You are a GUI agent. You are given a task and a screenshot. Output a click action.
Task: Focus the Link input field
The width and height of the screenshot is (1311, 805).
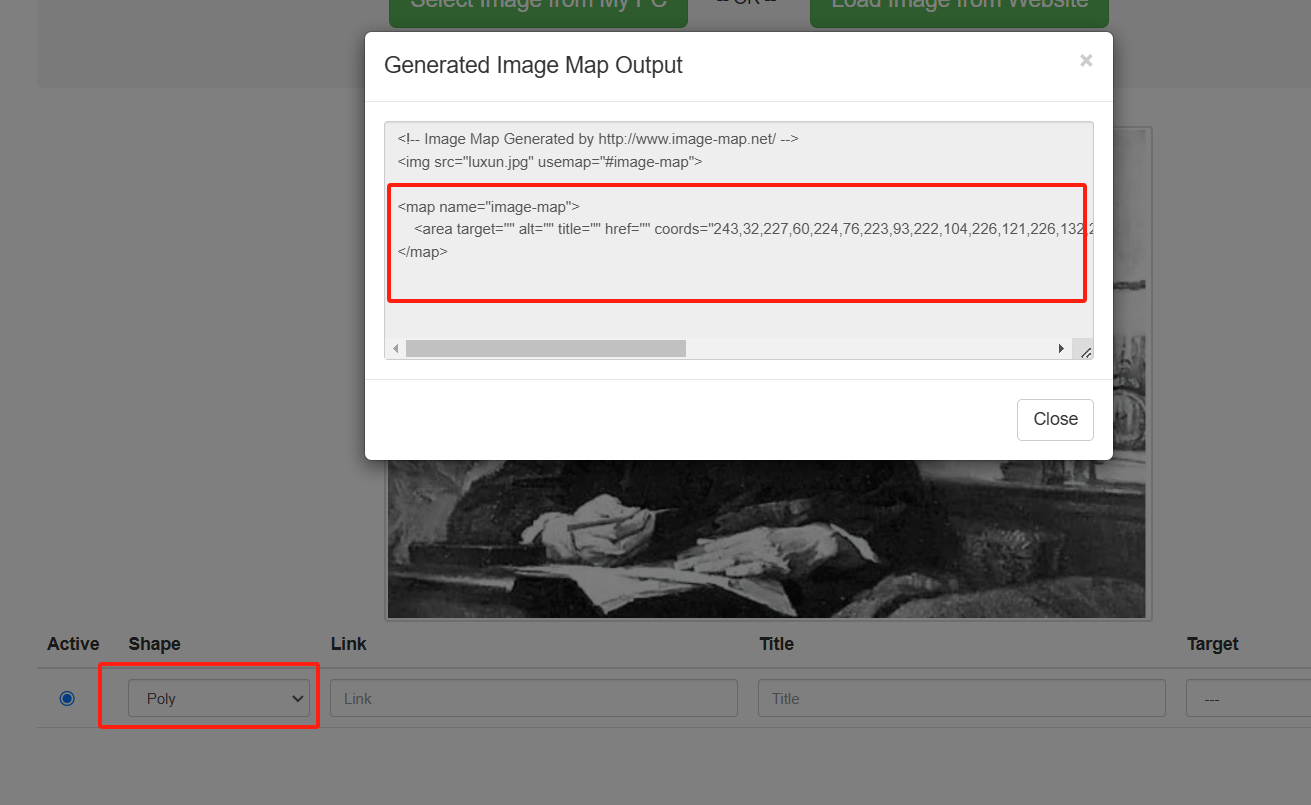pos(534,698)
